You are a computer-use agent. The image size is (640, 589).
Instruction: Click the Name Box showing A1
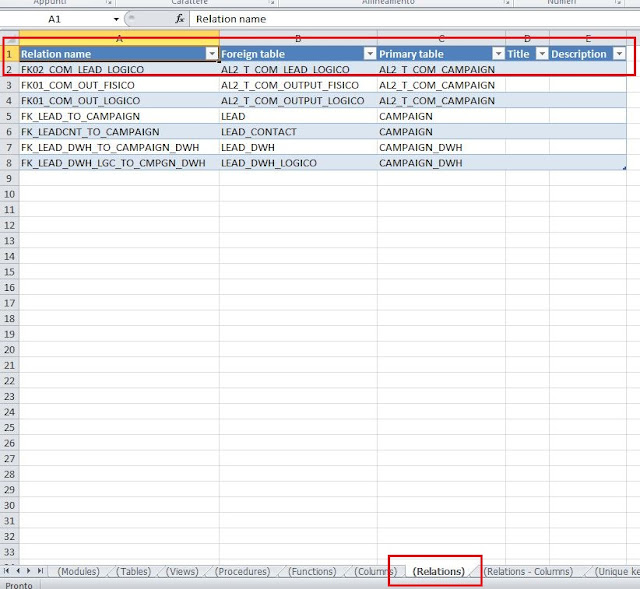coord(55,19)
